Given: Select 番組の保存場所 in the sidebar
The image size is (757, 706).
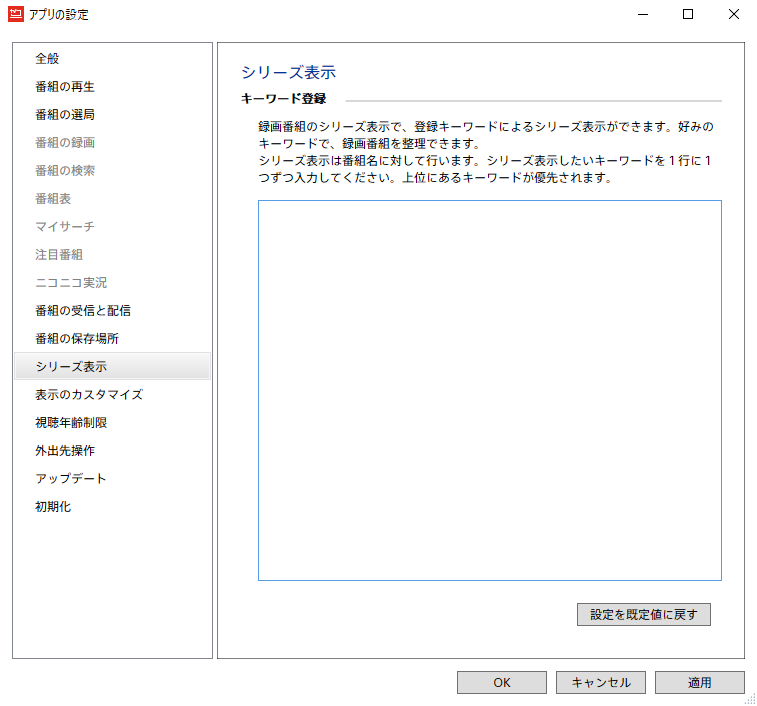Looking at the screenshot, I should coord(77,339).
